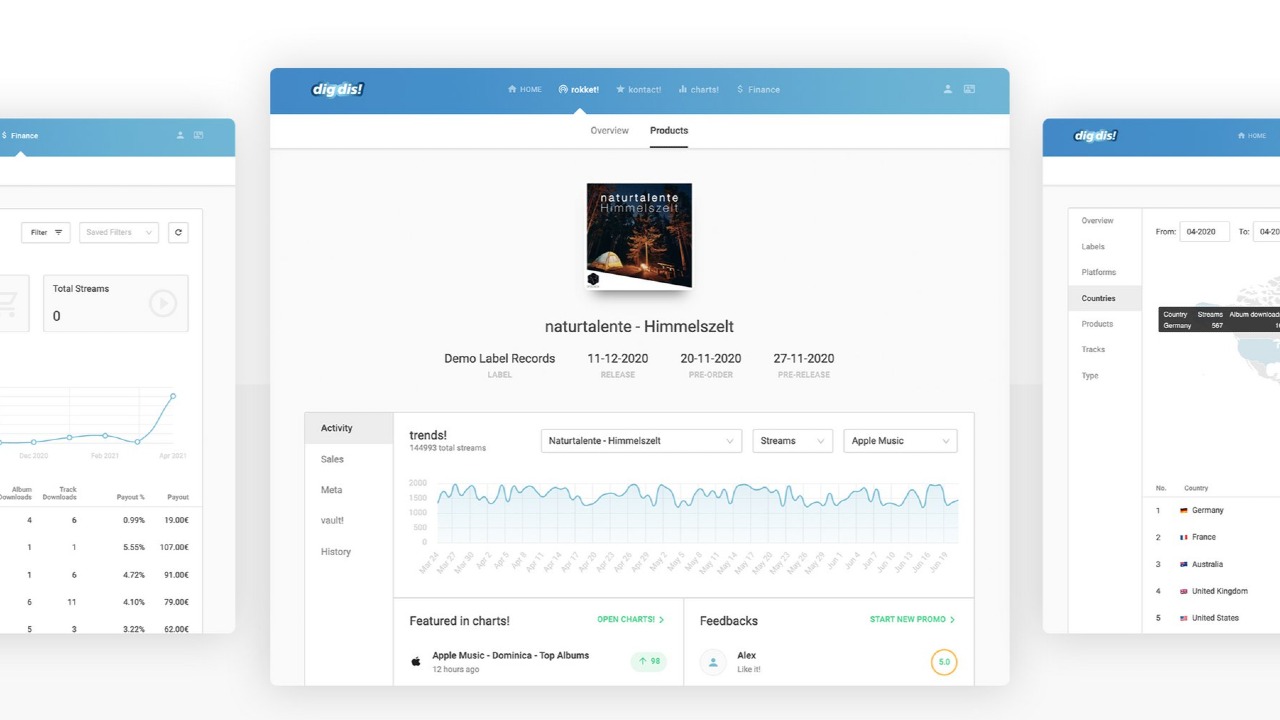Expand the Naturtalente - Himmelszelt dropdown
This screenshot has width=1280, height=720.
point(641,441)
